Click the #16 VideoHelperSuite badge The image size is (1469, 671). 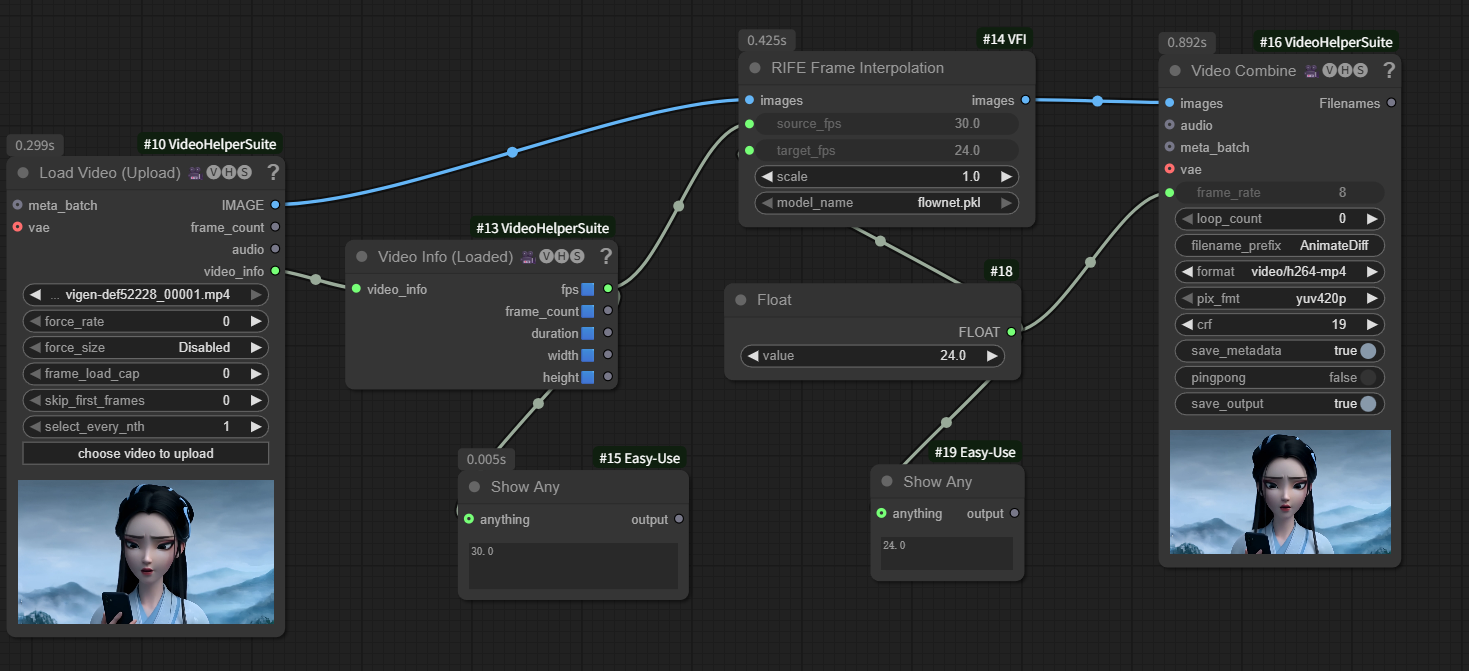pos(1325,42)
